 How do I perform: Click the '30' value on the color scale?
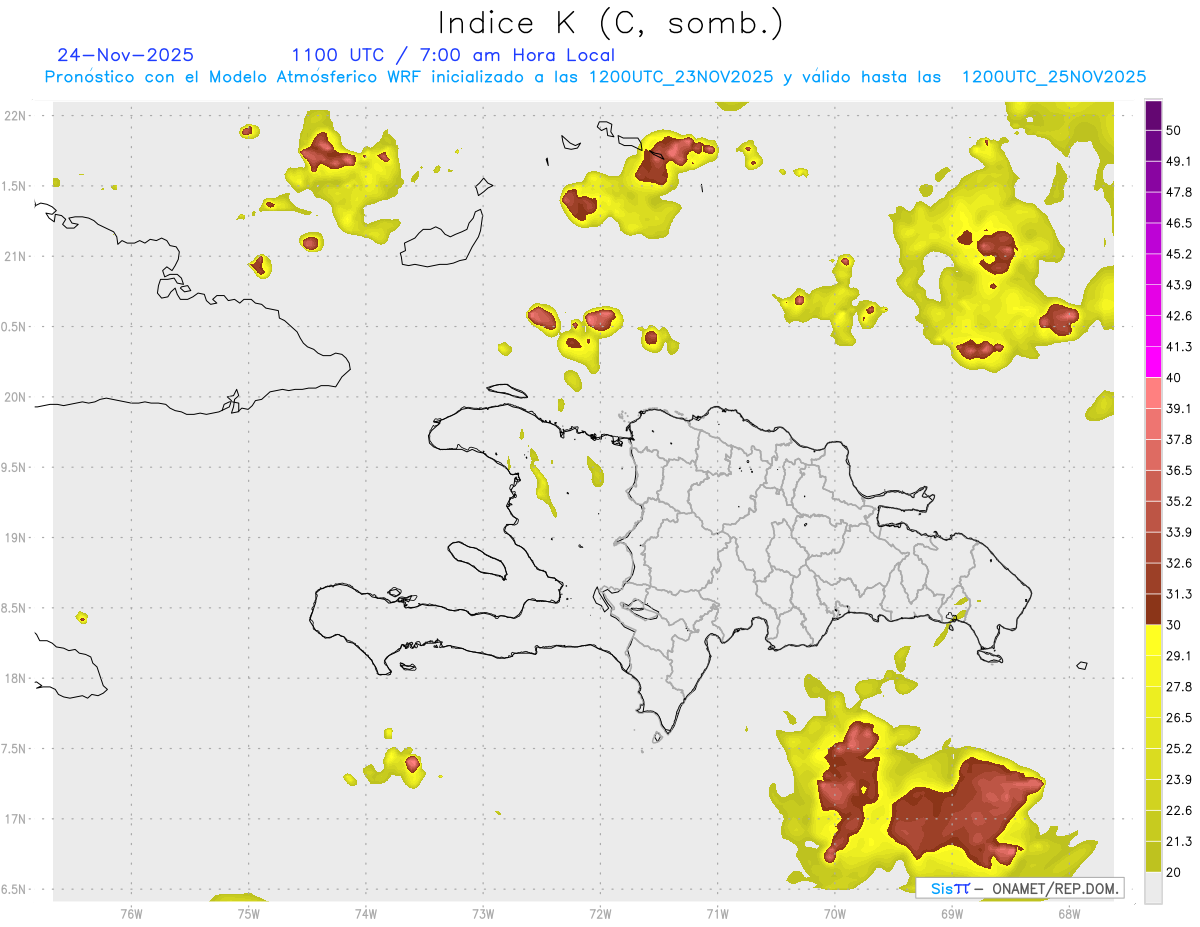tap(1174, 625)
